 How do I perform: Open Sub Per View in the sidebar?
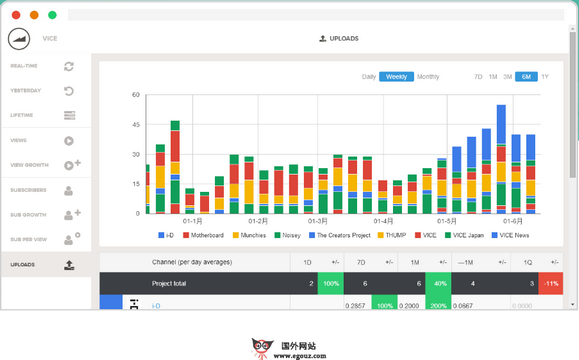(46, 239)
